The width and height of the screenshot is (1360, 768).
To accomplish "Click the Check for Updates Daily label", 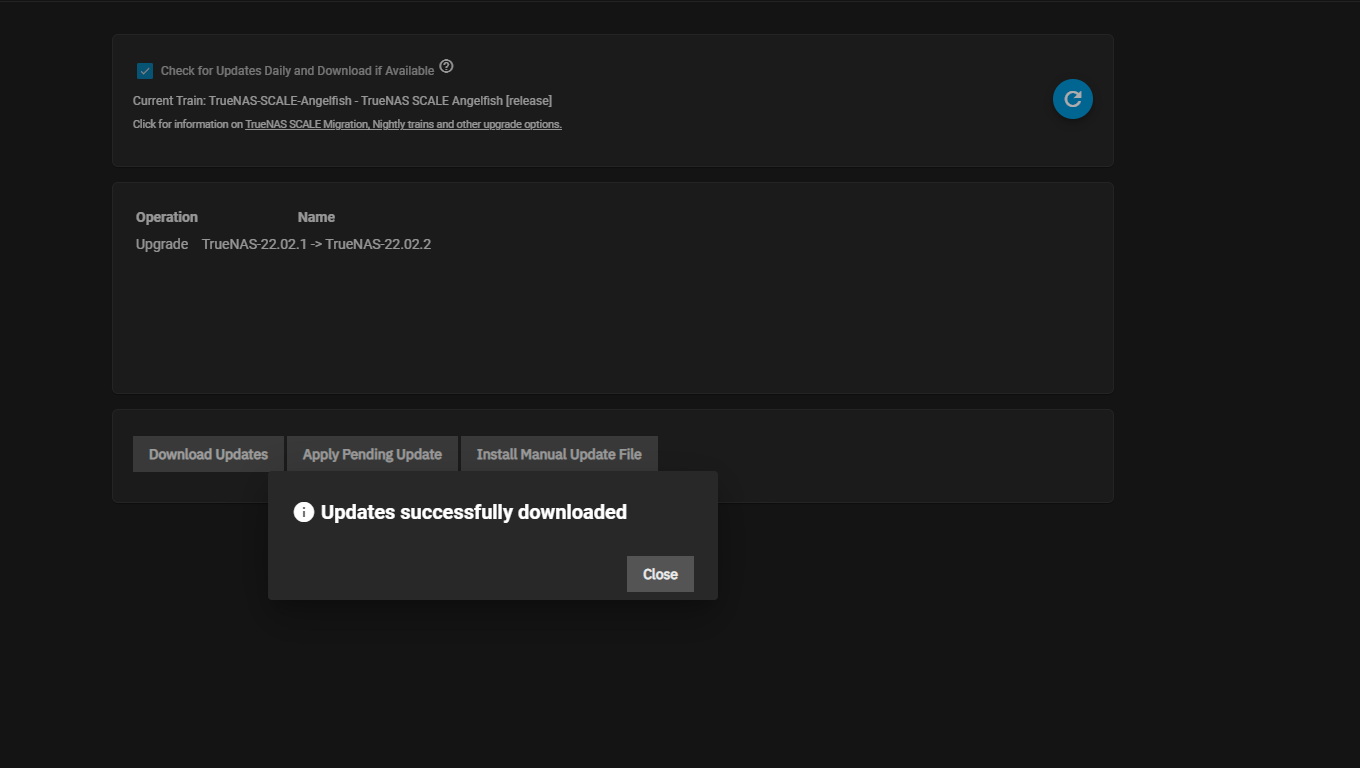I will coord(297,71).
